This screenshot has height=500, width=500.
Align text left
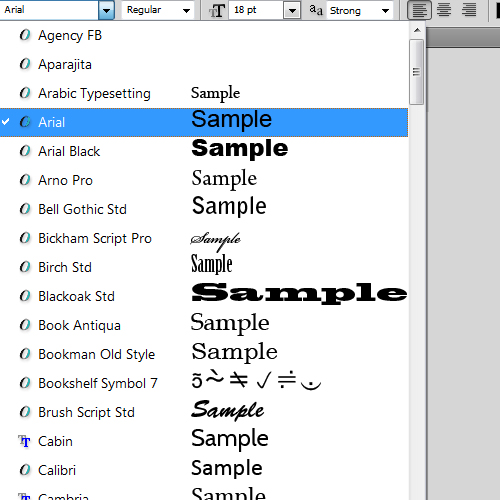pos(419,10)
